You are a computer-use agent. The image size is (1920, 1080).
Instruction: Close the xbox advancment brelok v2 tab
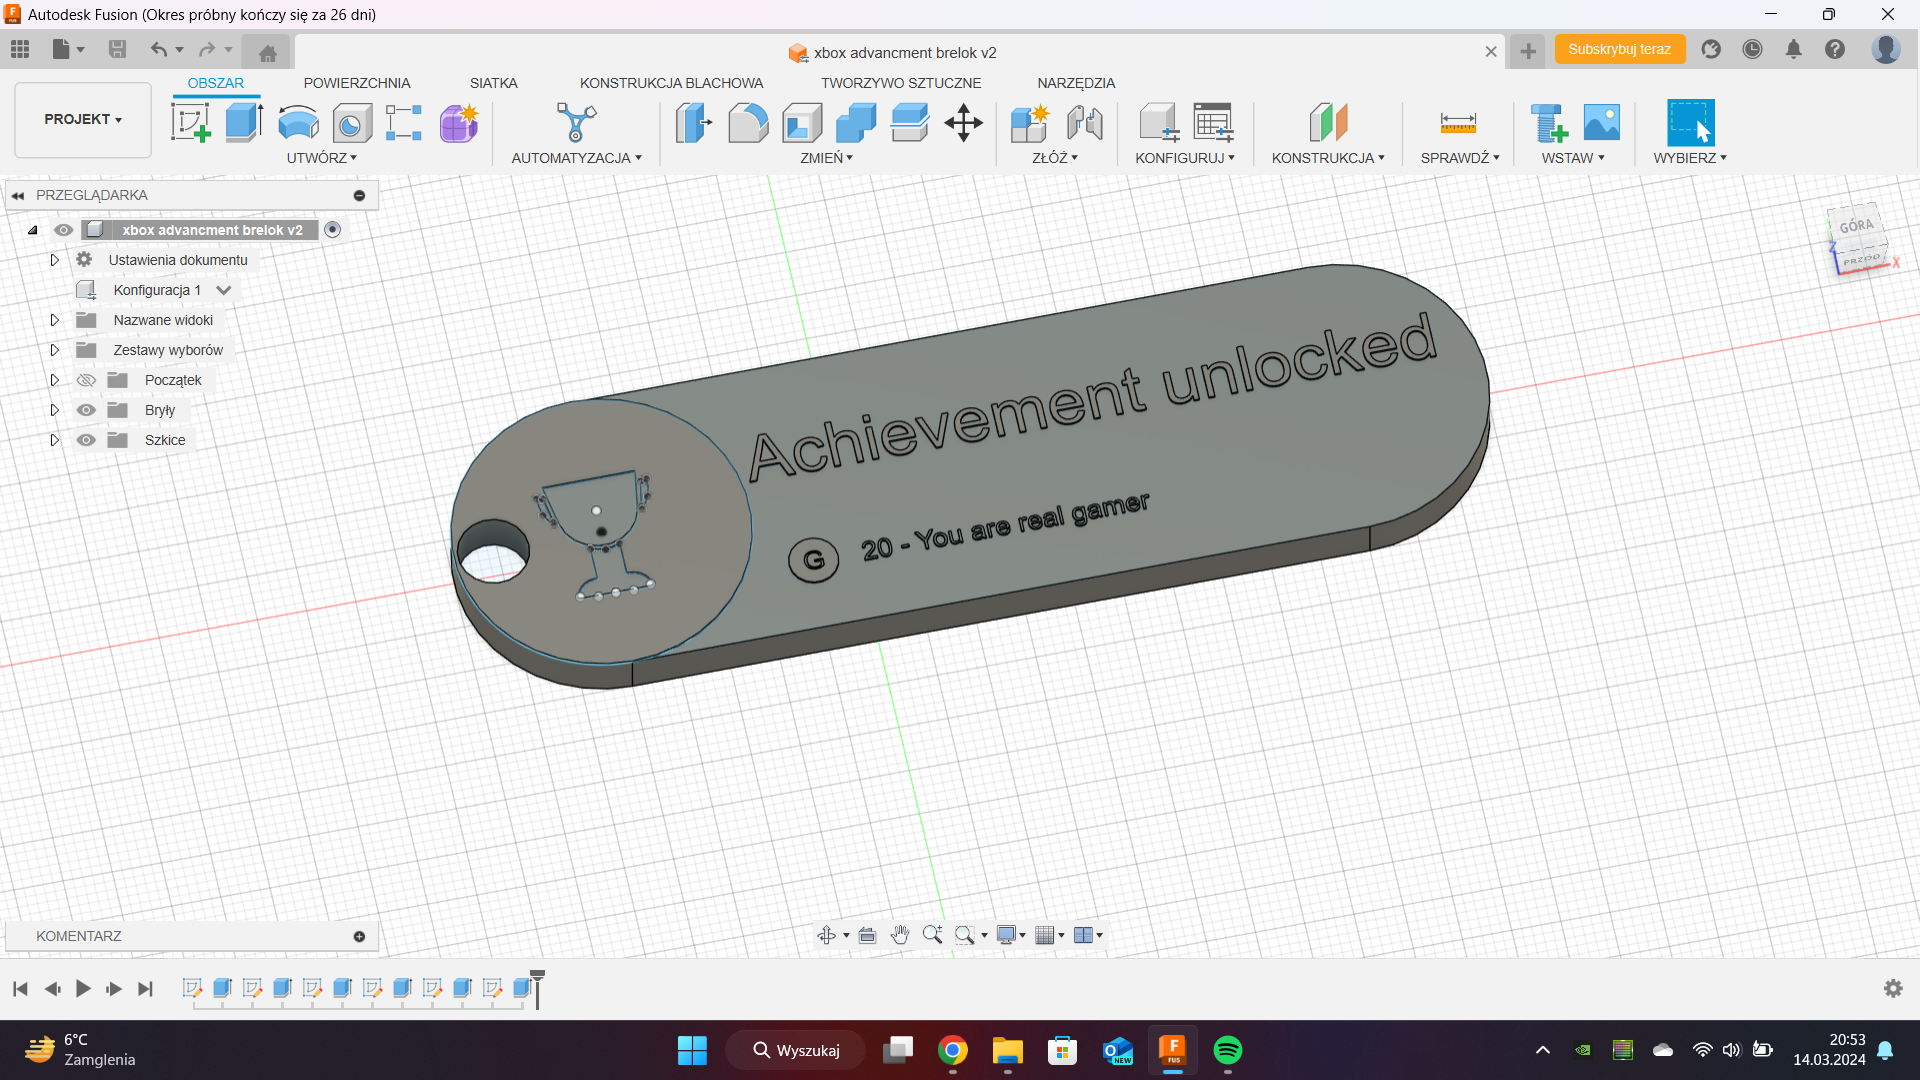point(1491,52)
